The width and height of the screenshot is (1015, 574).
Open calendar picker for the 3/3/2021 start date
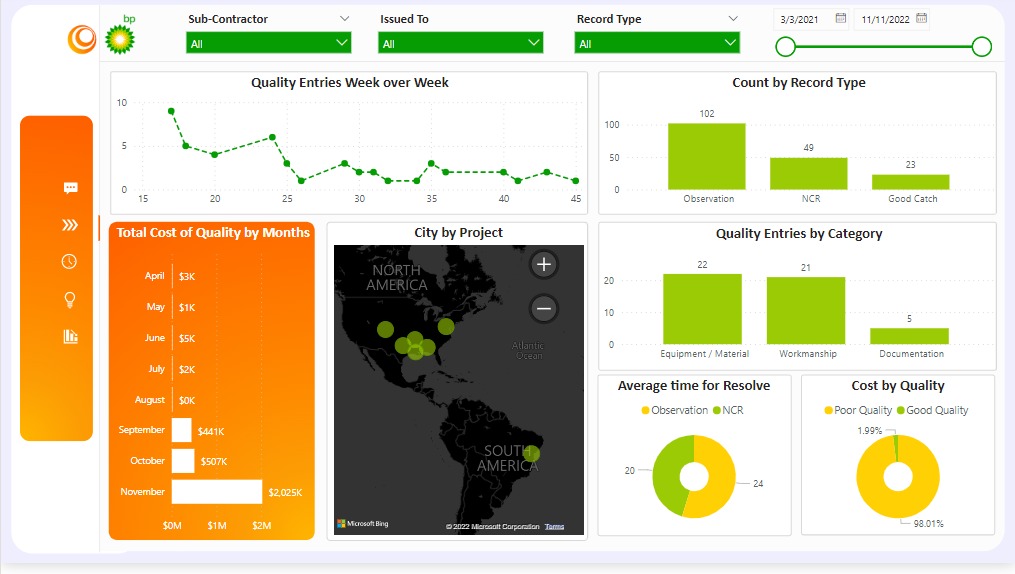[x=840, y=18]
